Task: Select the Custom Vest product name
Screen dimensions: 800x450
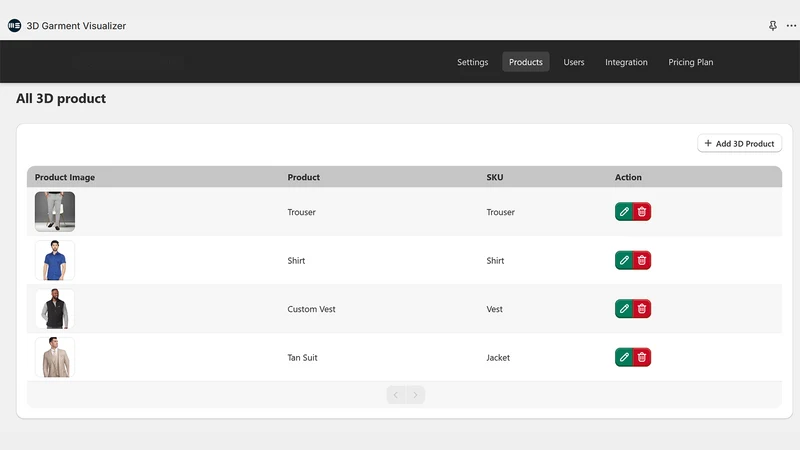Action: [311, 309]
